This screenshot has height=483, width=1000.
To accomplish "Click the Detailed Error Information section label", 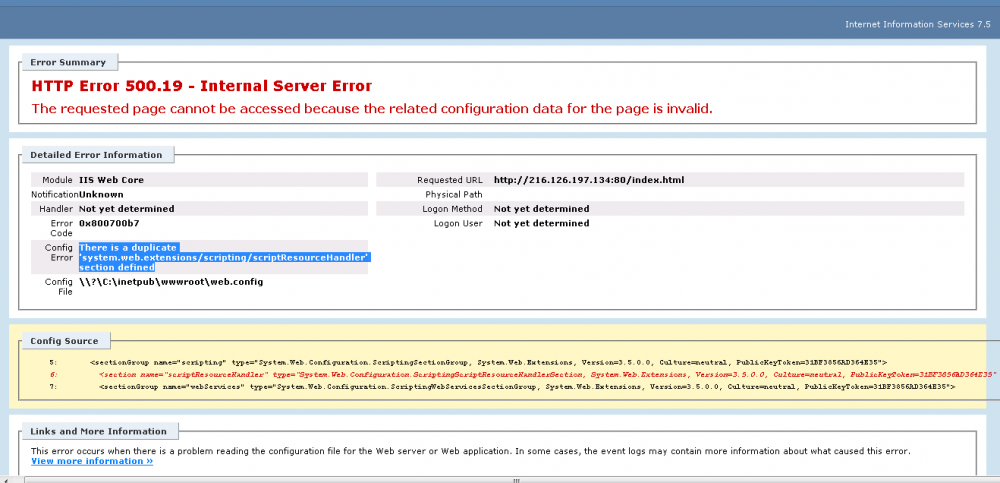I will coord(96,155).
